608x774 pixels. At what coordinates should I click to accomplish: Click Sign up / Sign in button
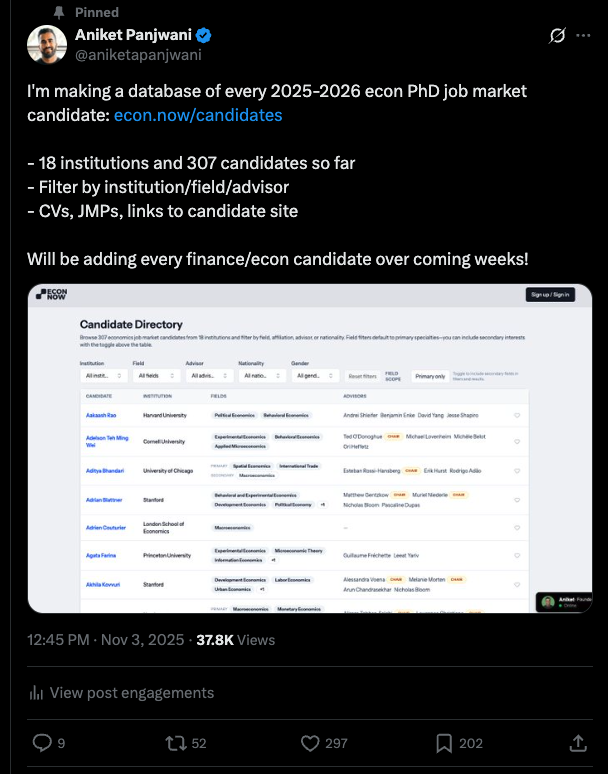[x=550, y=295]
